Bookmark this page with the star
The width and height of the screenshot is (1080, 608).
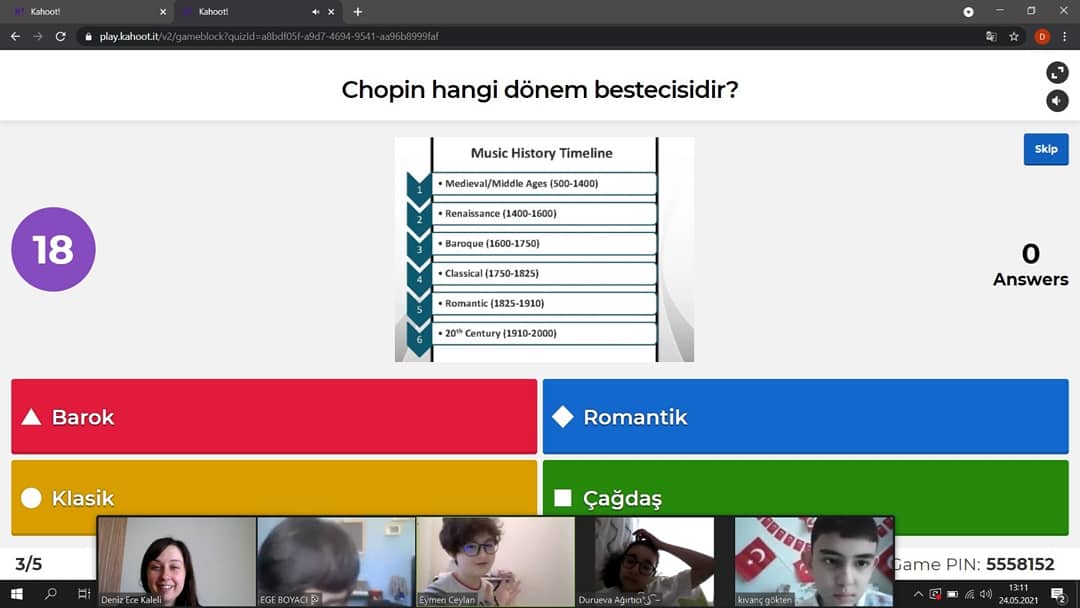pyautogui.click(x=1014, y=36)
